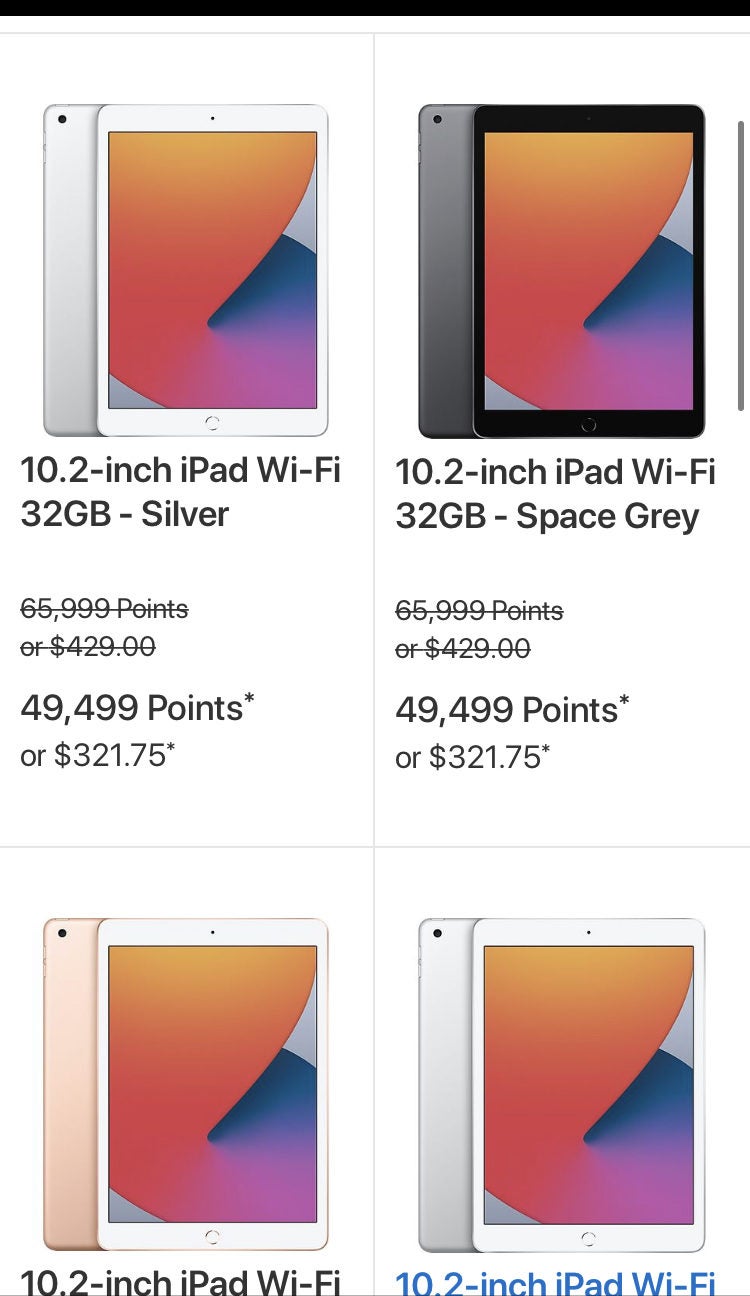This screenshot has height=1296, width=750.
Task: Open the Silver 32GB iPad product title link
Action: coord(180,492)
